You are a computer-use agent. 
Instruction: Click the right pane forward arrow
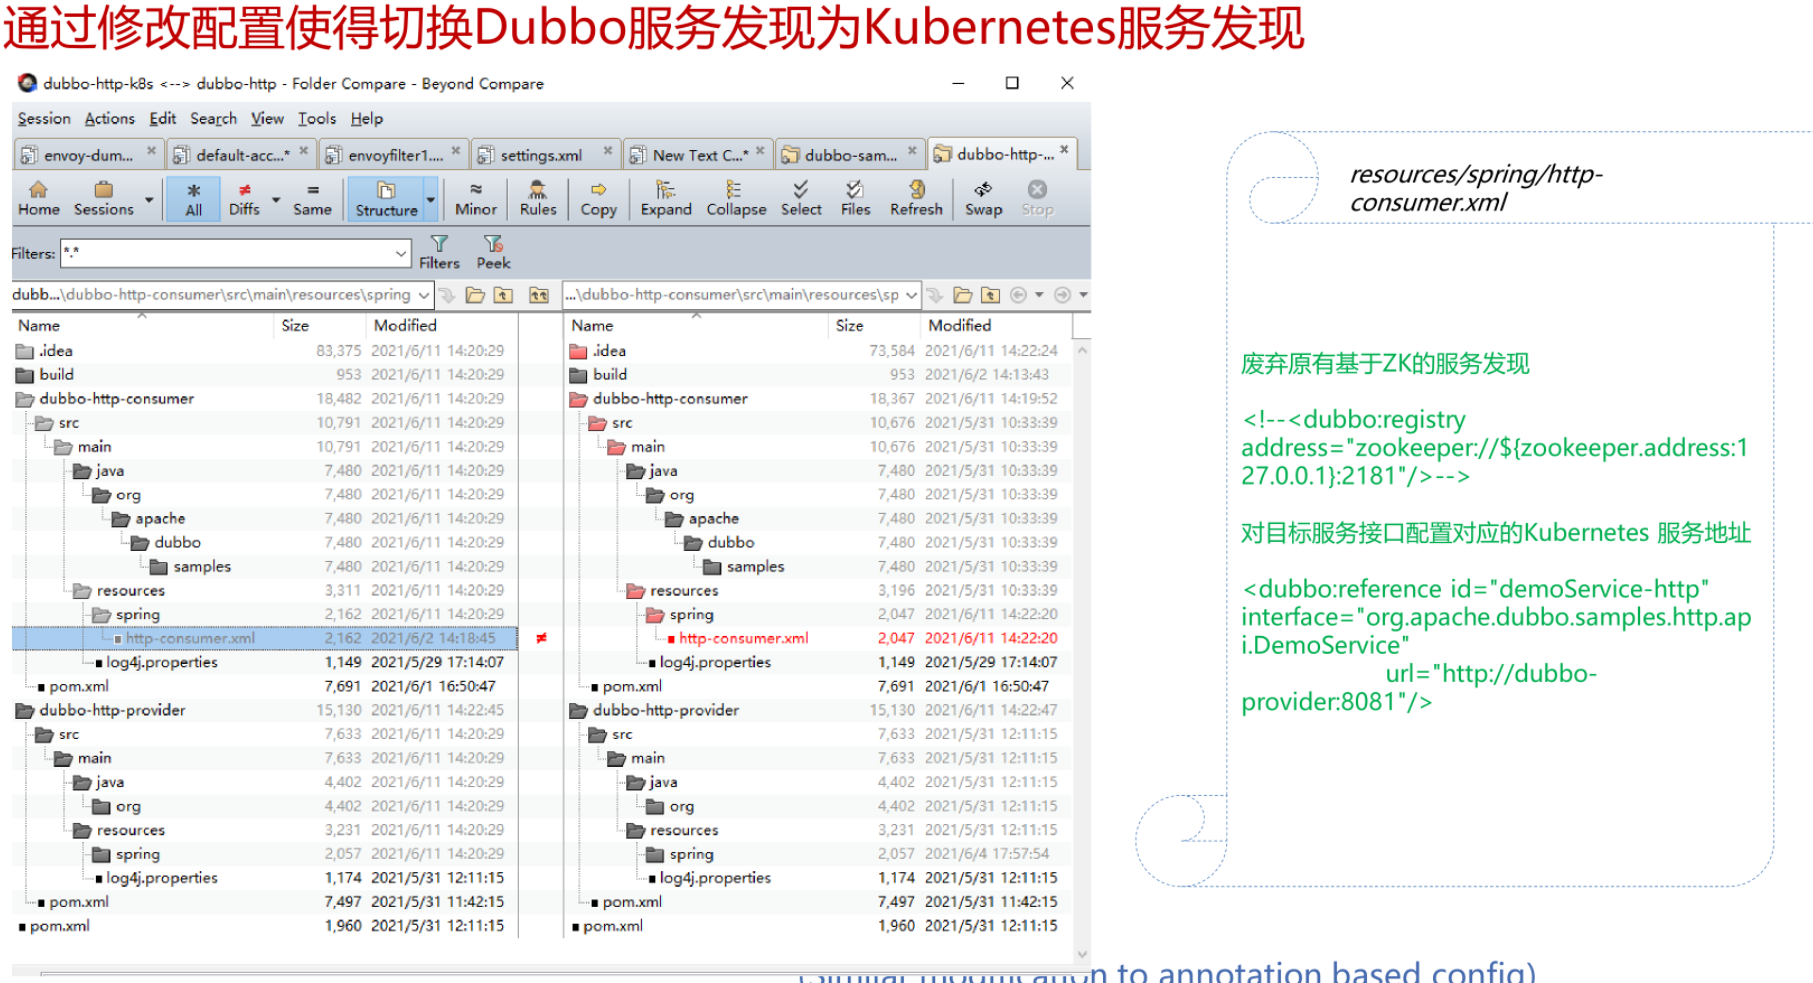(x=1062, y=295)
